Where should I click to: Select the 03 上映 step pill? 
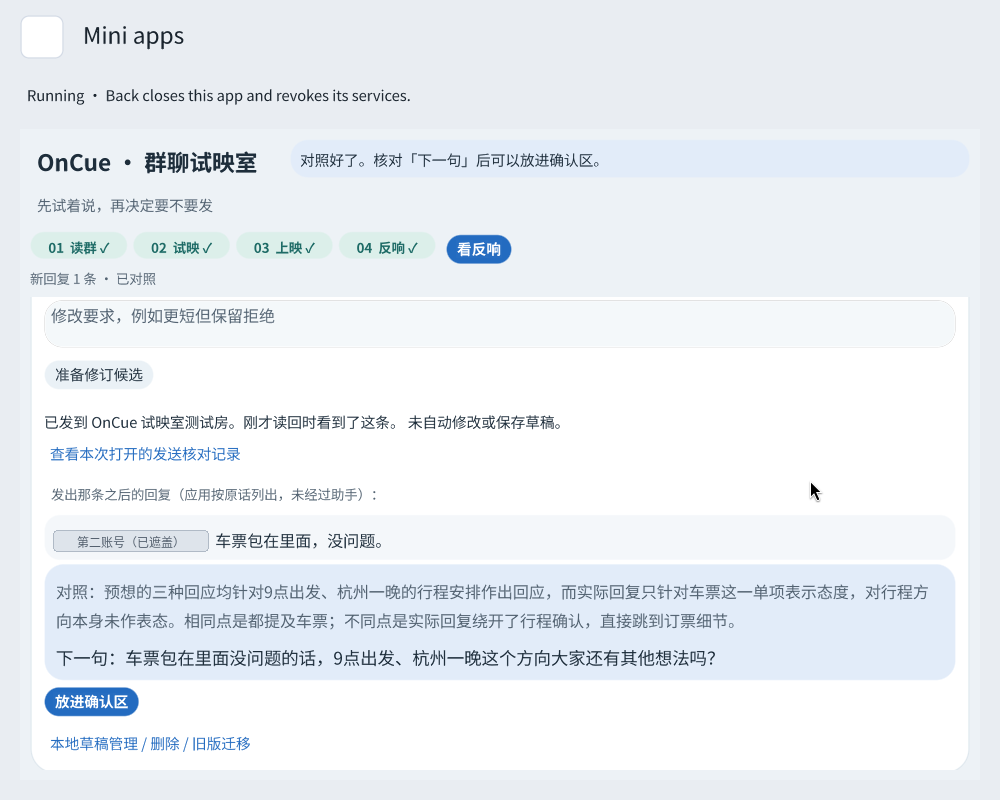(x=284, y=248)
